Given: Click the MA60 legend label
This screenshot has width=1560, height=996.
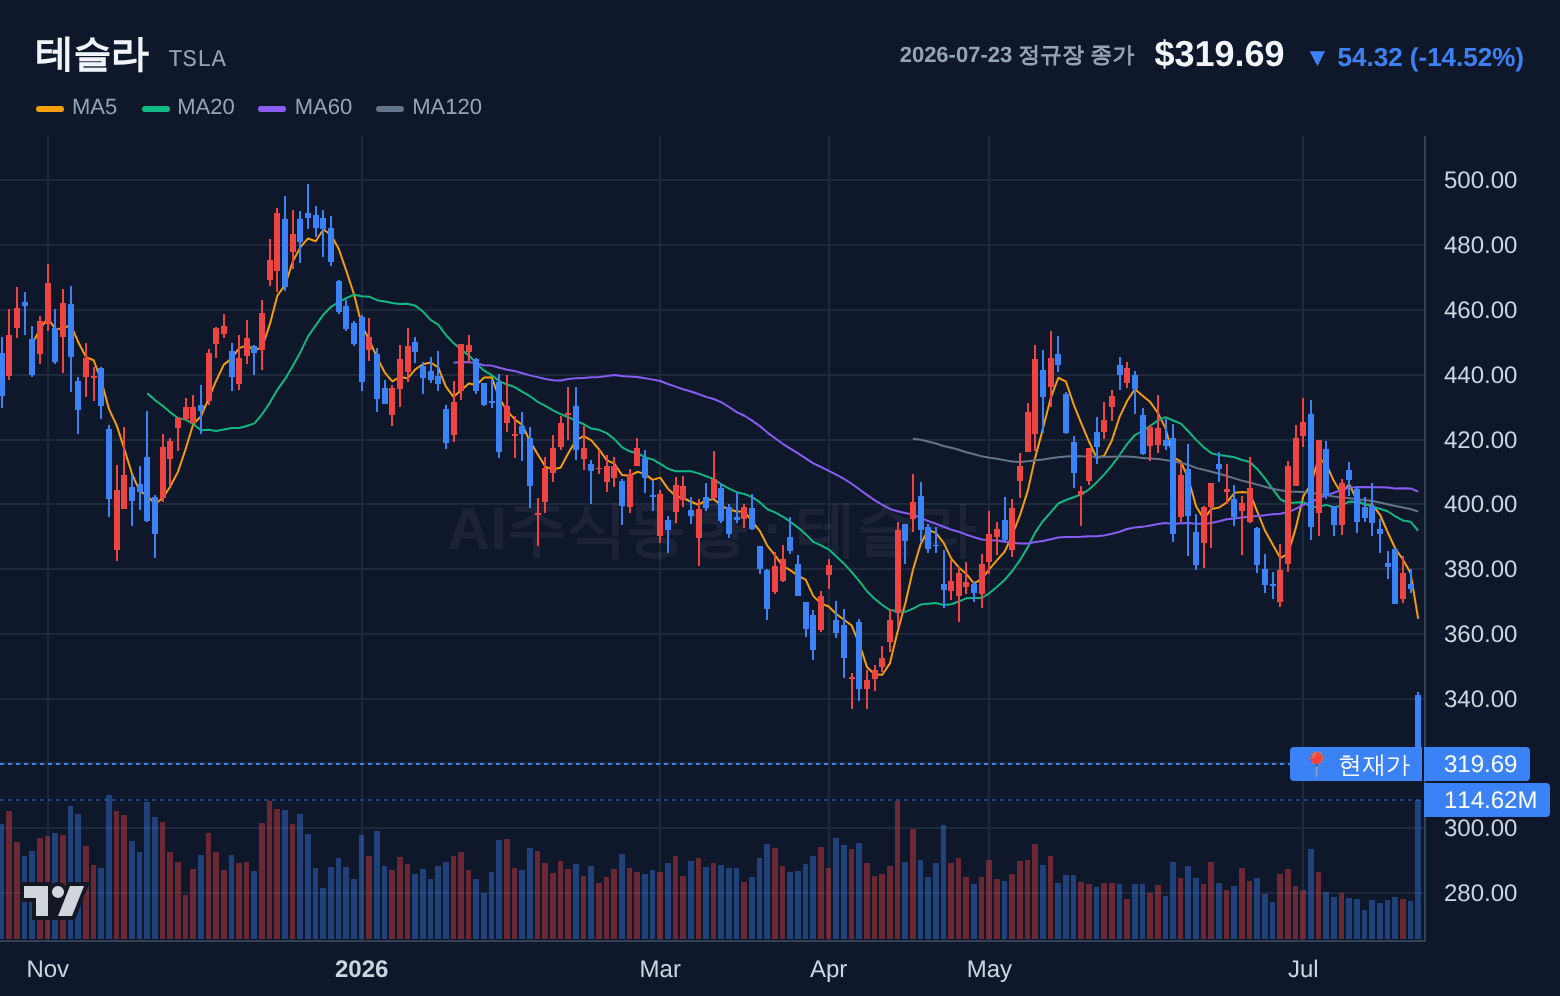Looking at the screenshot, I should click(x=323, y=107).
